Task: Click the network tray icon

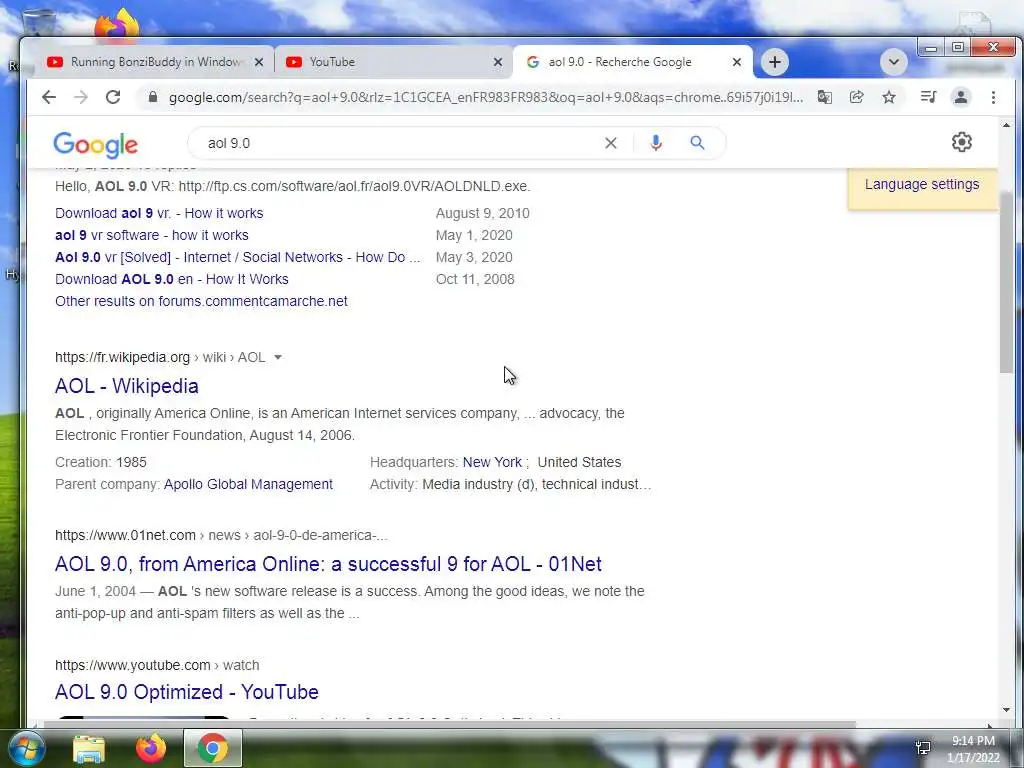Action: [x=923, y=748]
